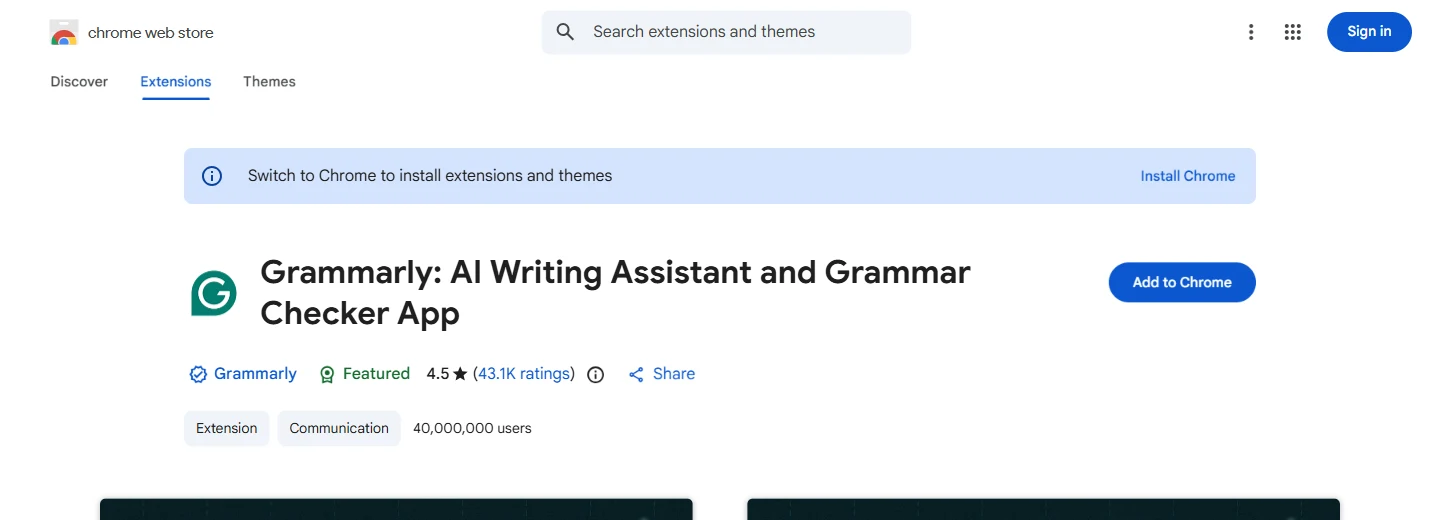Select the Extensions tab
The height and width of the screenshot is (520, 1440).
176,82
